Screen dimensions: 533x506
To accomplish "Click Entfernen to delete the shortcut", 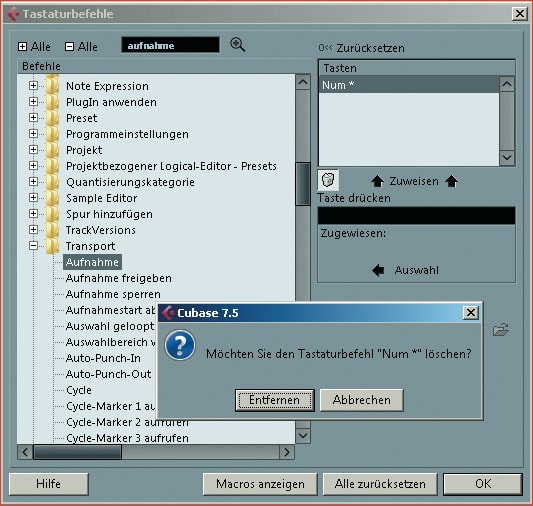I will click(x=275, y=400).
